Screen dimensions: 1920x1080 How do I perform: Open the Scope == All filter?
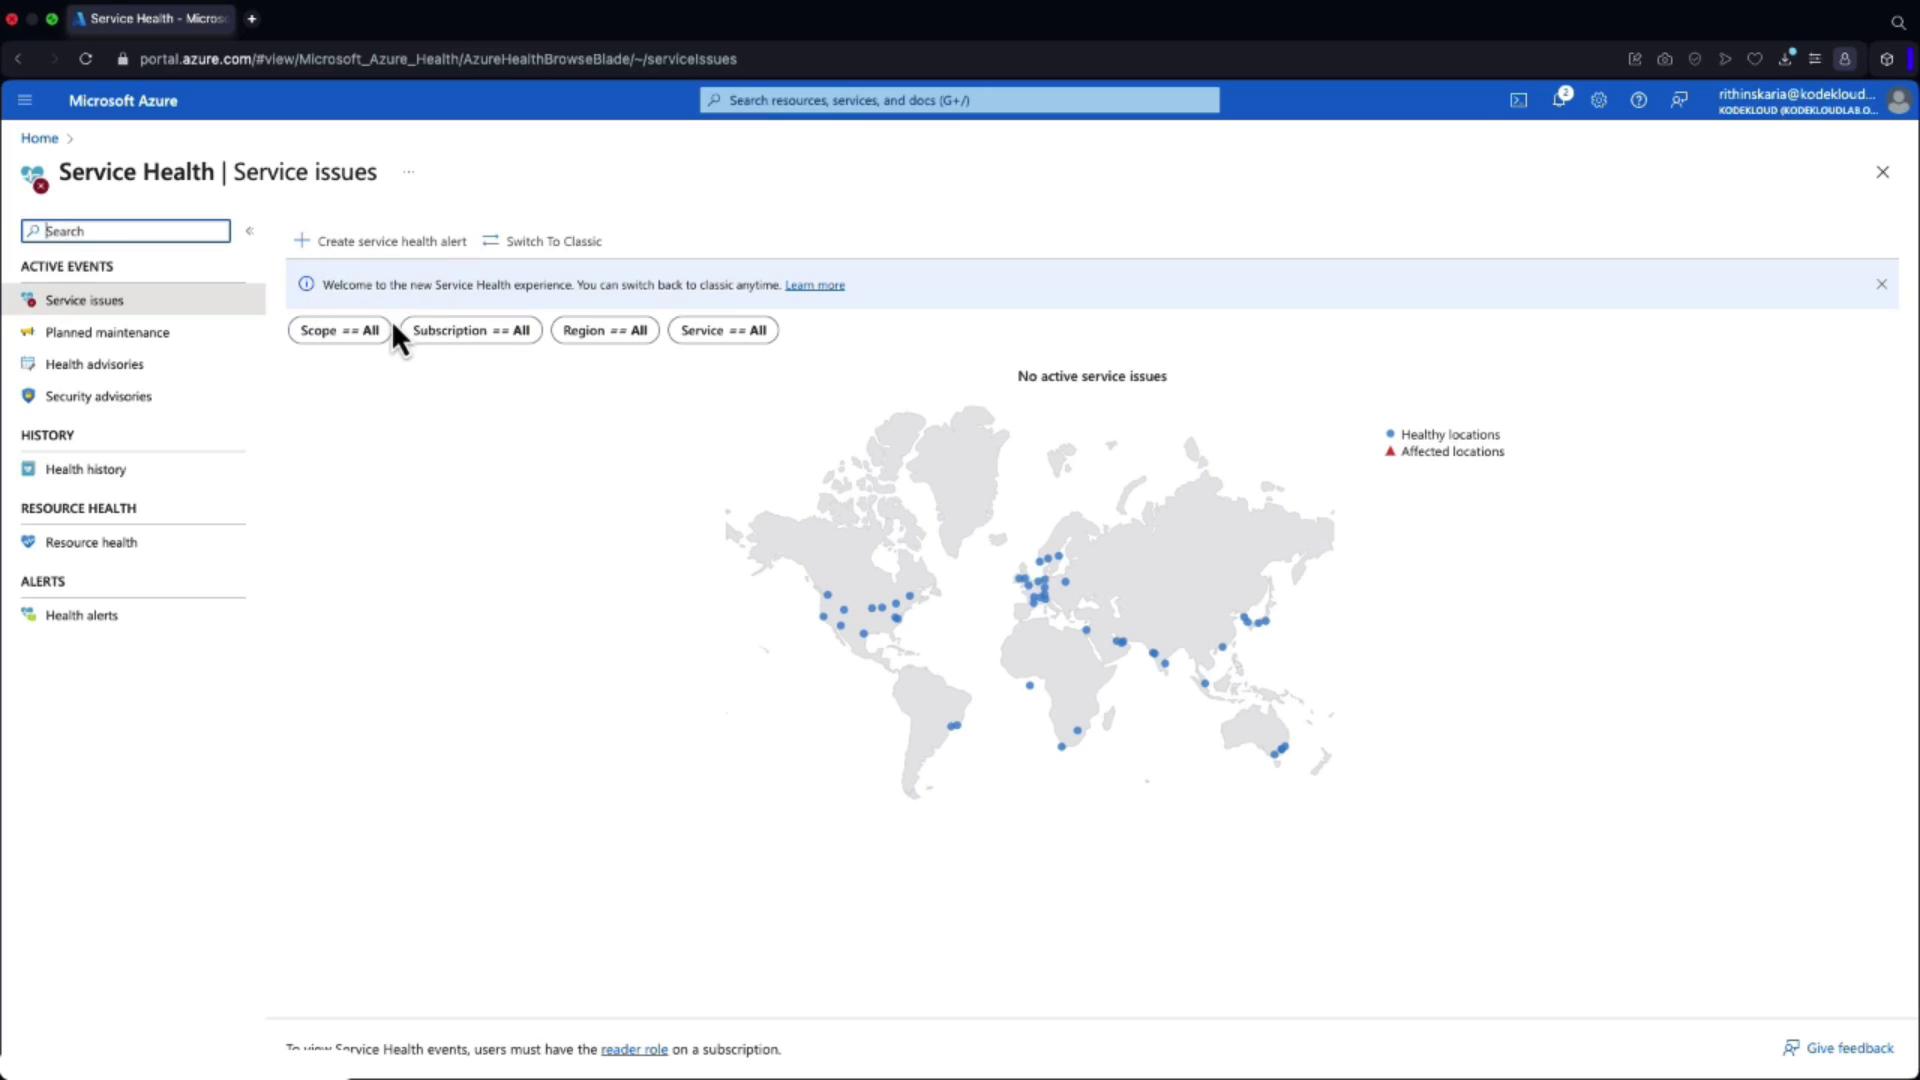(x=339, y=330)
